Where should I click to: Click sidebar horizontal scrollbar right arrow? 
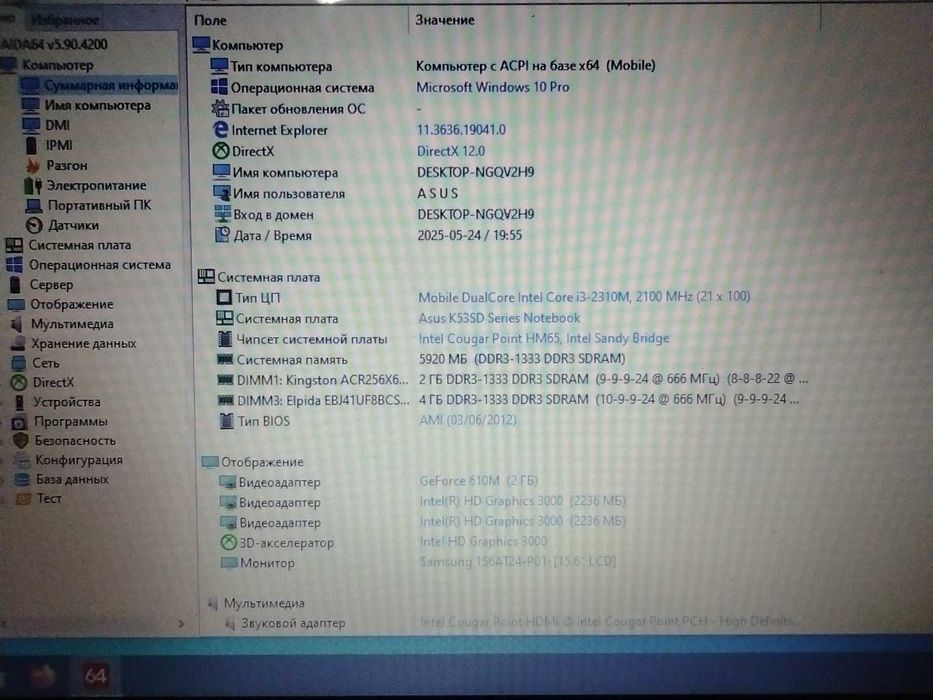tap(181, 624)
